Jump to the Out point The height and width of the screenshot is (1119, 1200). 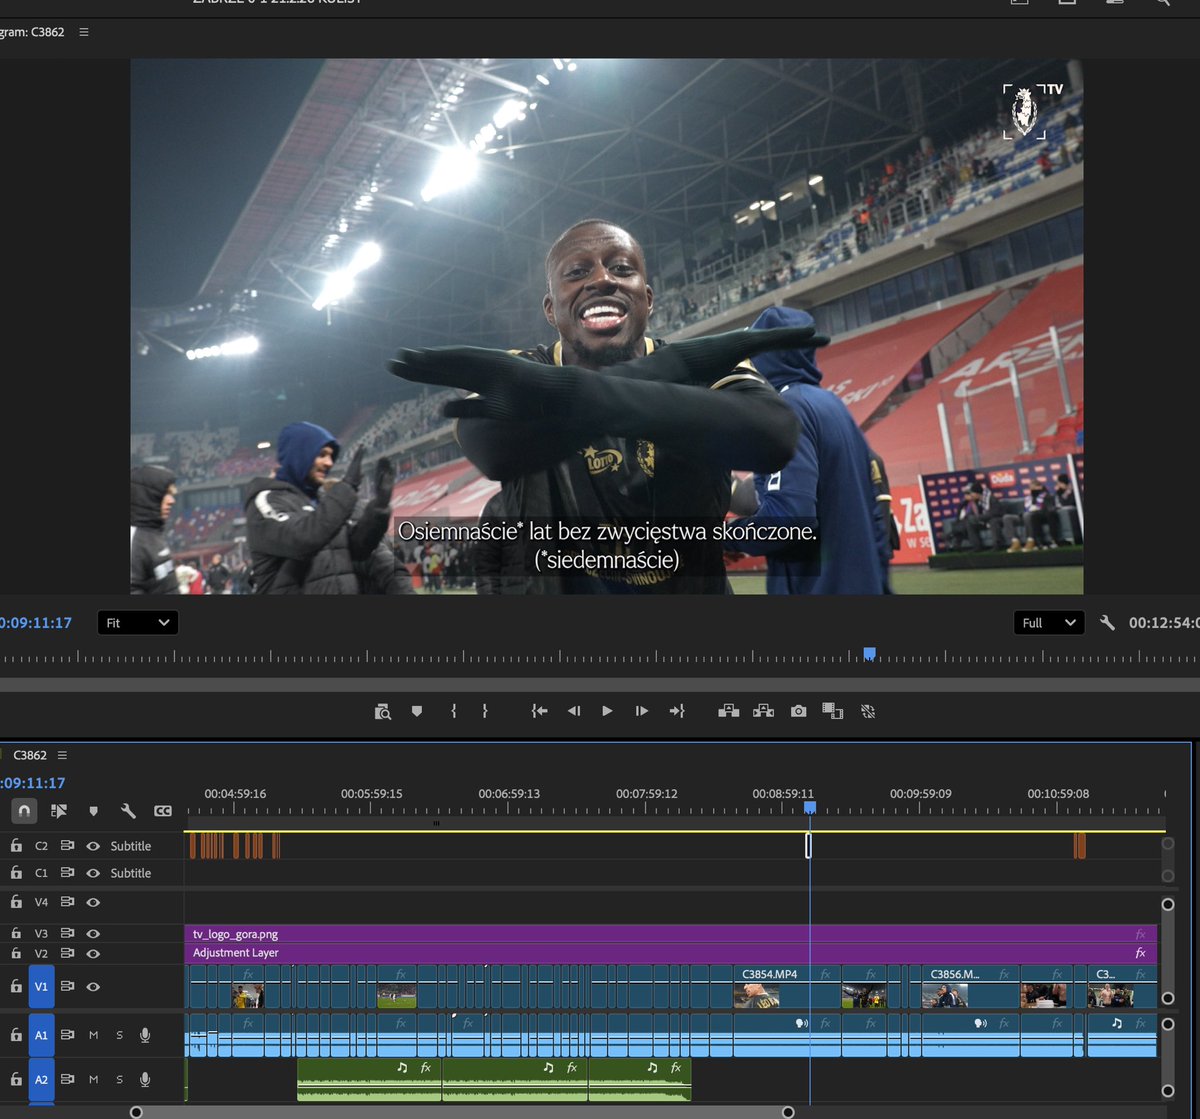pos(677,711)
